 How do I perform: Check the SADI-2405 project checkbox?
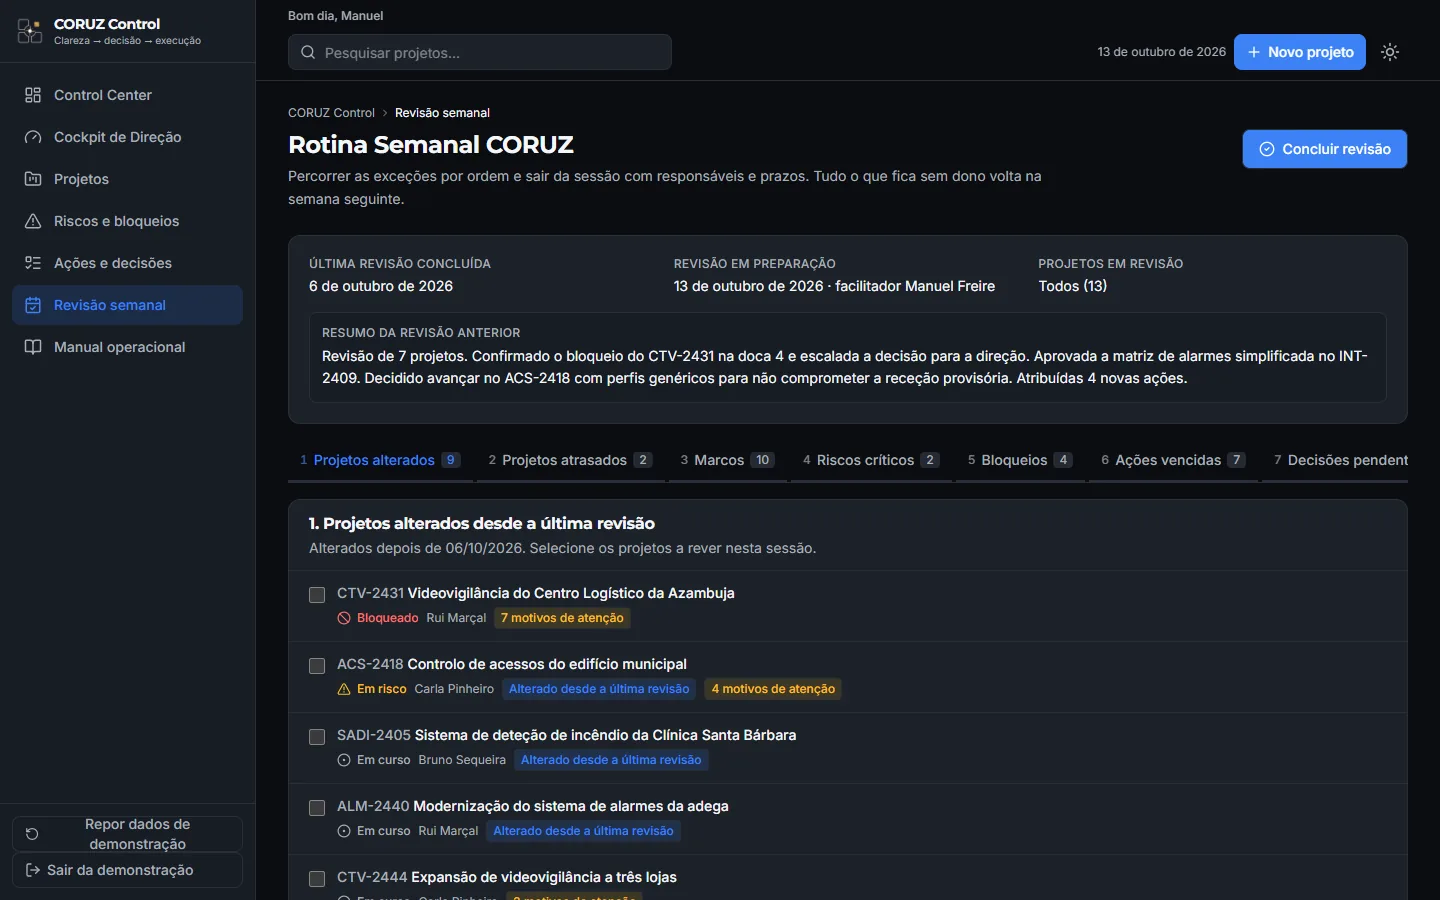coord(317,737)
